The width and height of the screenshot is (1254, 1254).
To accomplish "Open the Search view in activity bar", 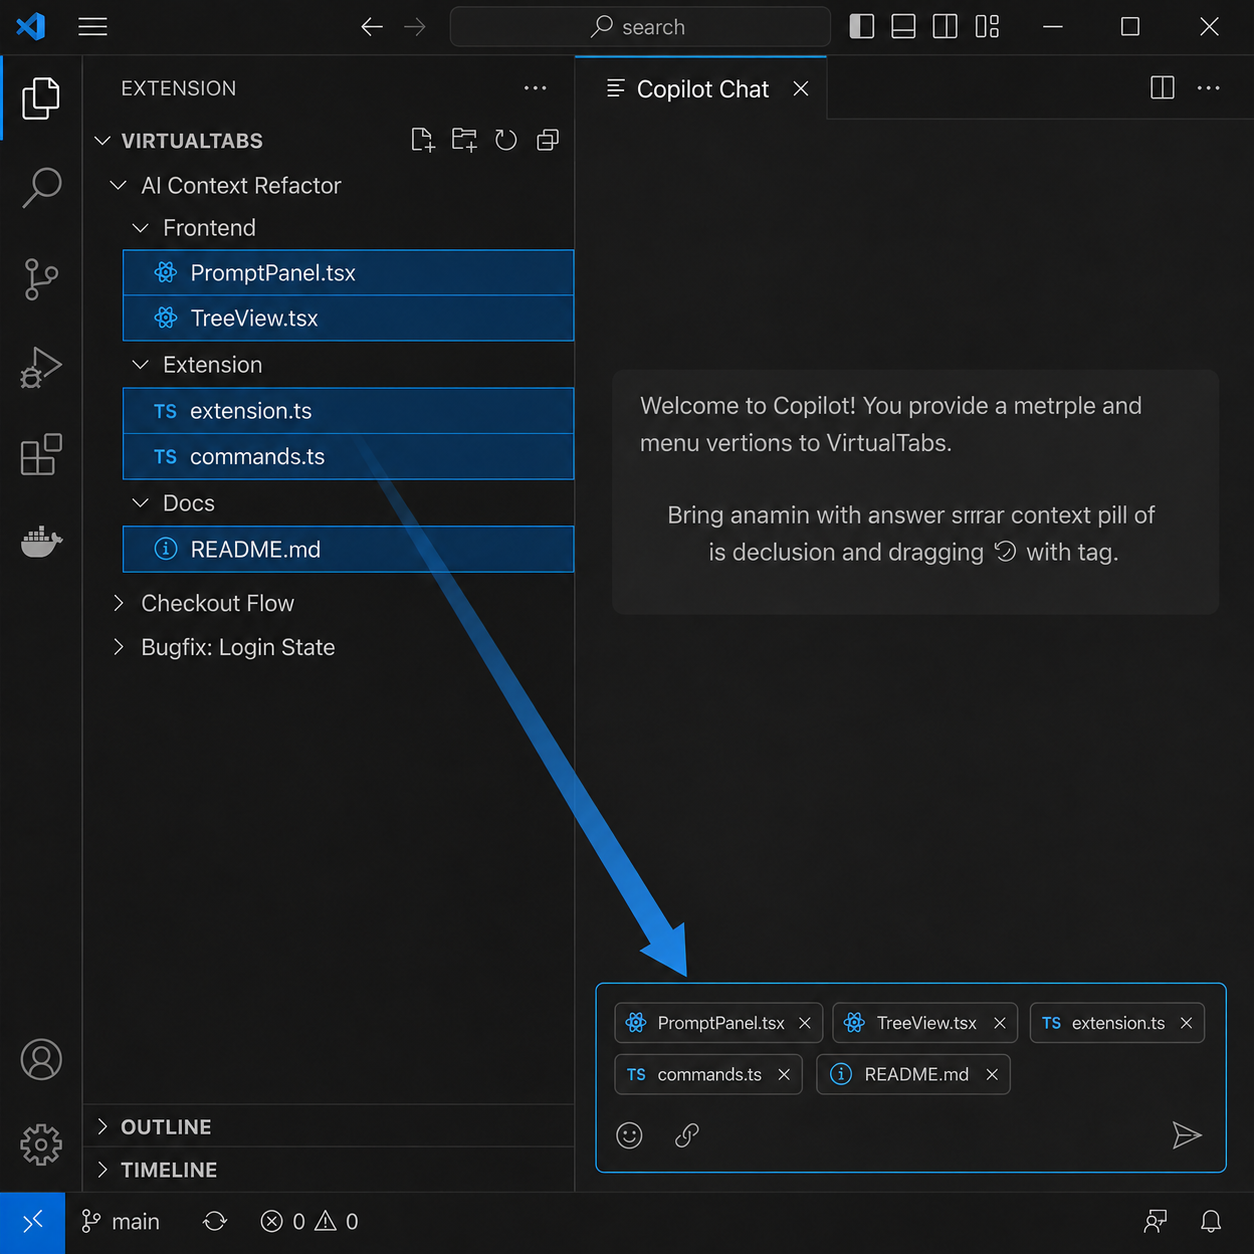I will (41, 187).
